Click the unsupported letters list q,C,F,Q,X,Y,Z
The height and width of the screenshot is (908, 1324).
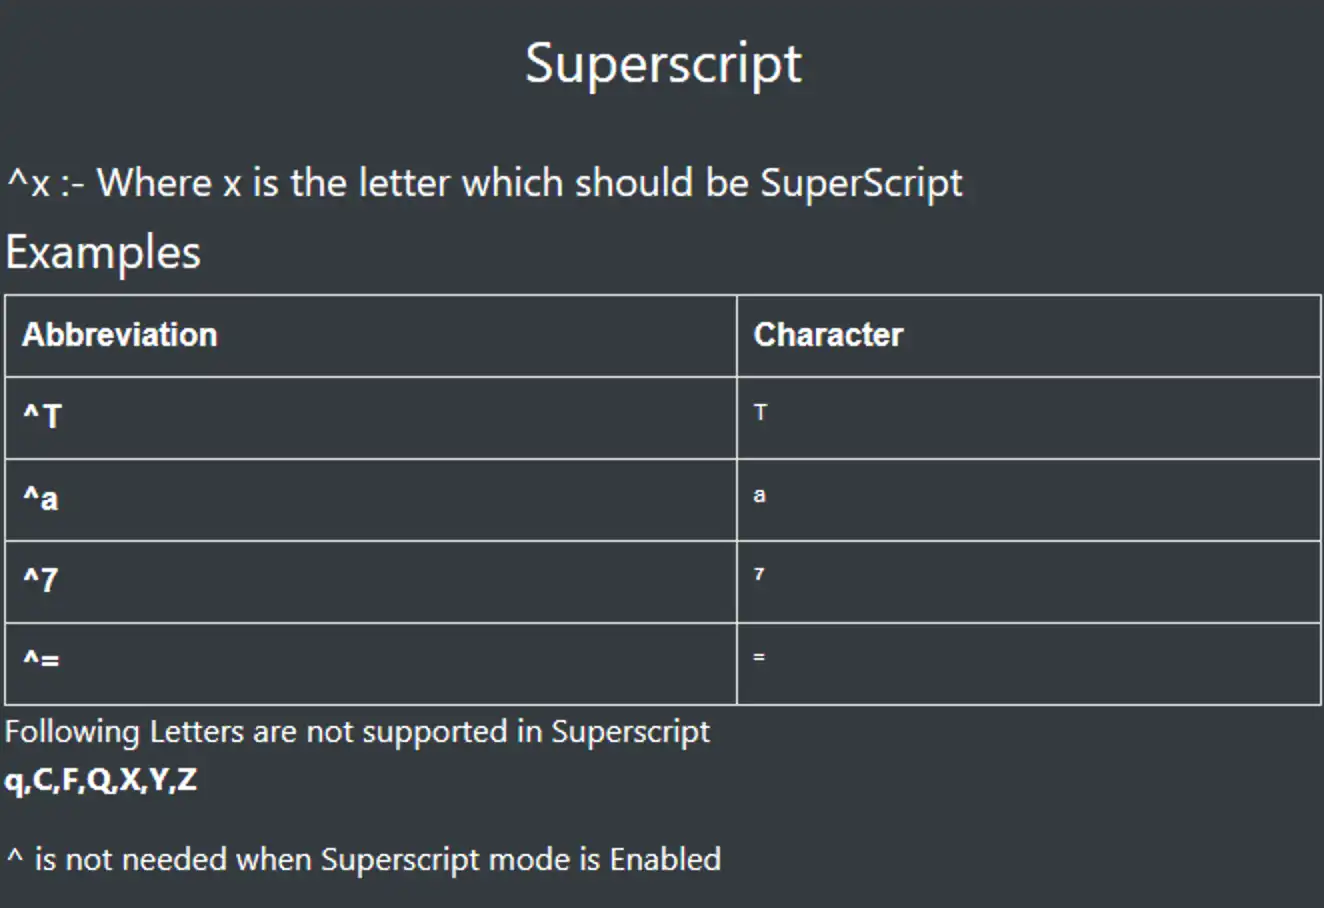(101, 780)
